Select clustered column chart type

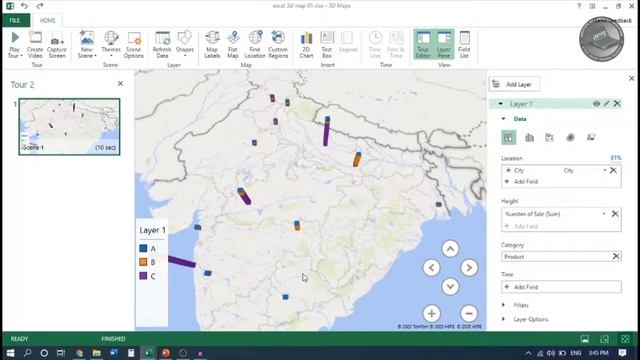529,138
